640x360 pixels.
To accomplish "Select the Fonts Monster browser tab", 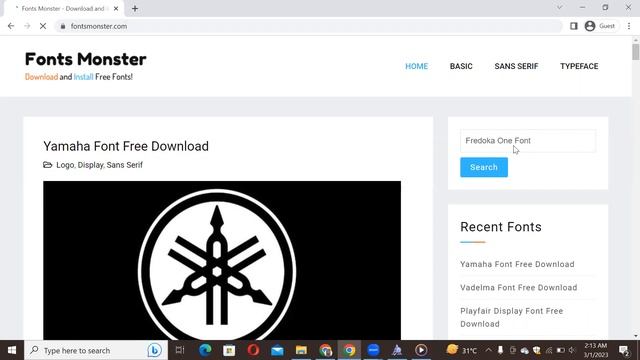I will 63,9.
